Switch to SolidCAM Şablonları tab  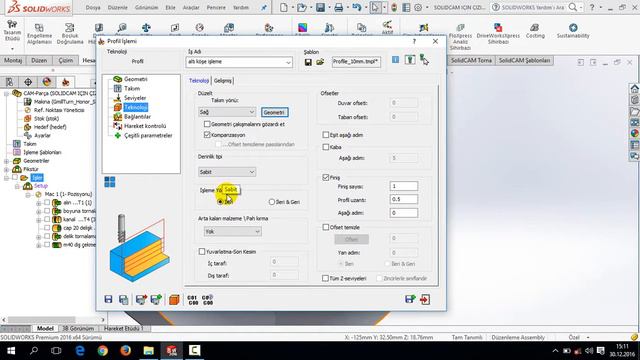click(x=524, y=60)
